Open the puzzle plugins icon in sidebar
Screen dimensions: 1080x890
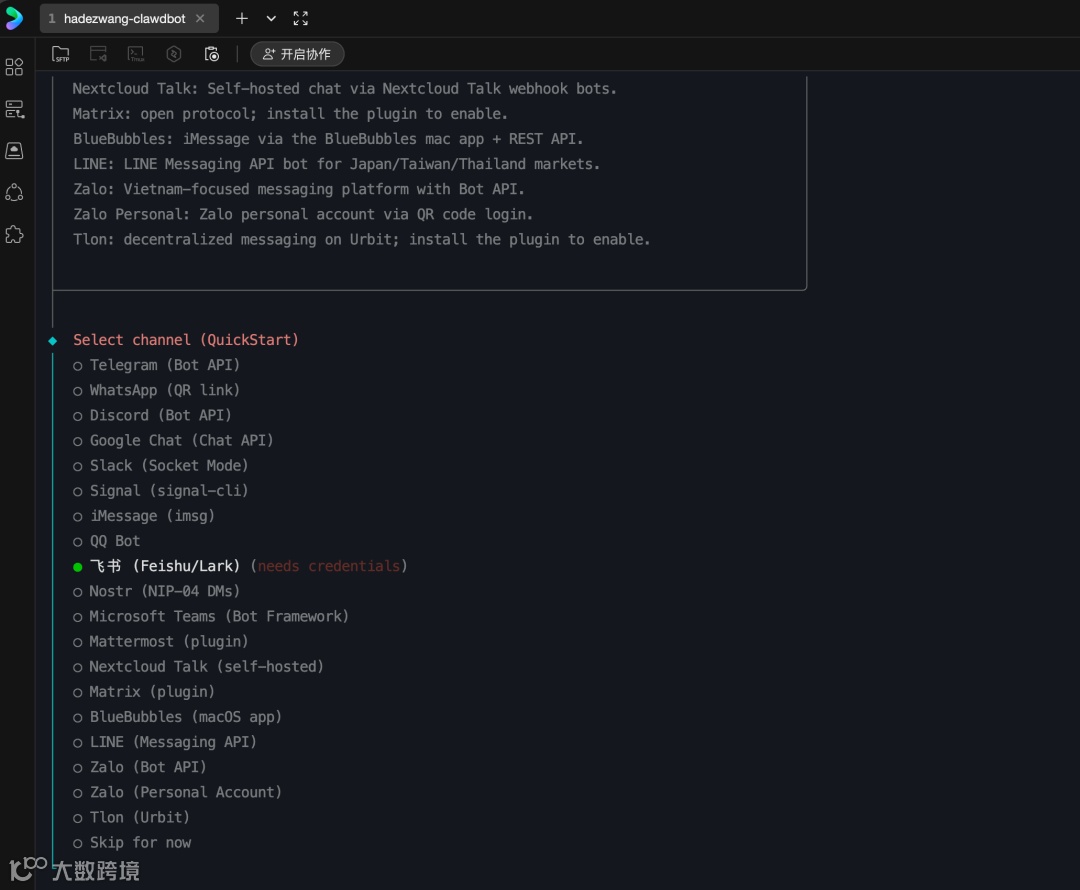coord(14,235)
